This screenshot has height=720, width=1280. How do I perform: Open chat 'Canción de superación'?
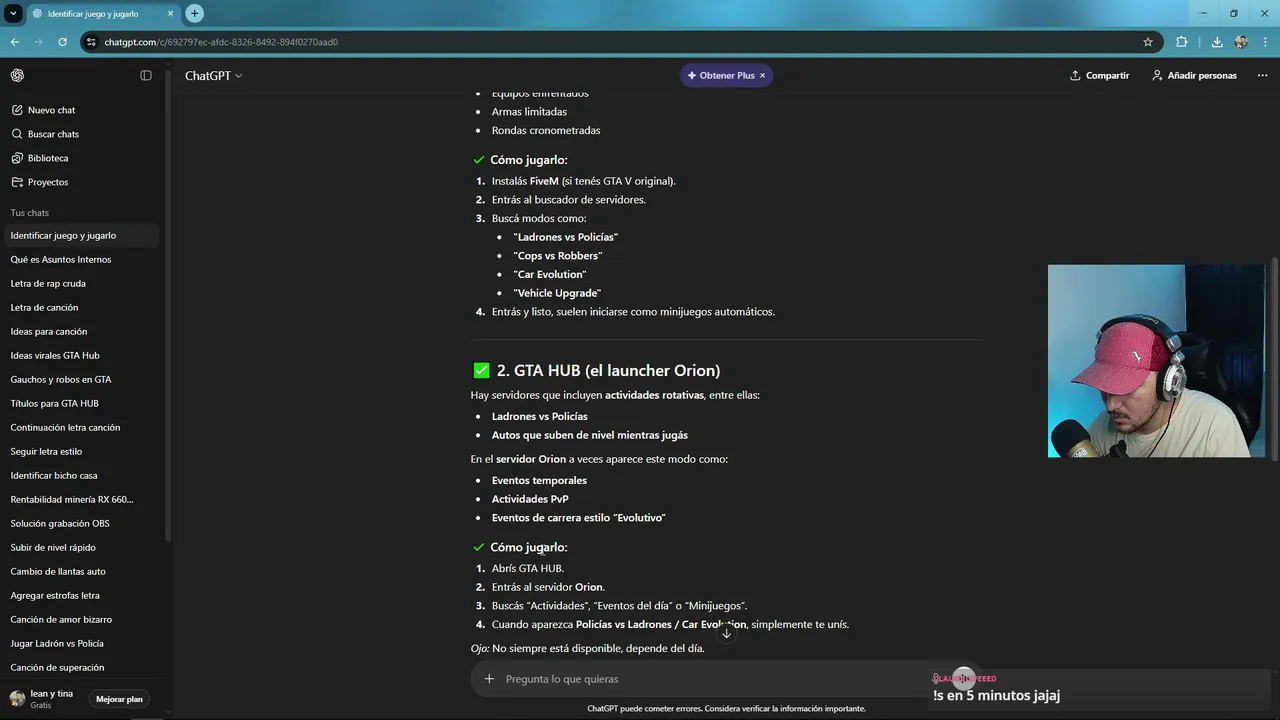point(80,668)
